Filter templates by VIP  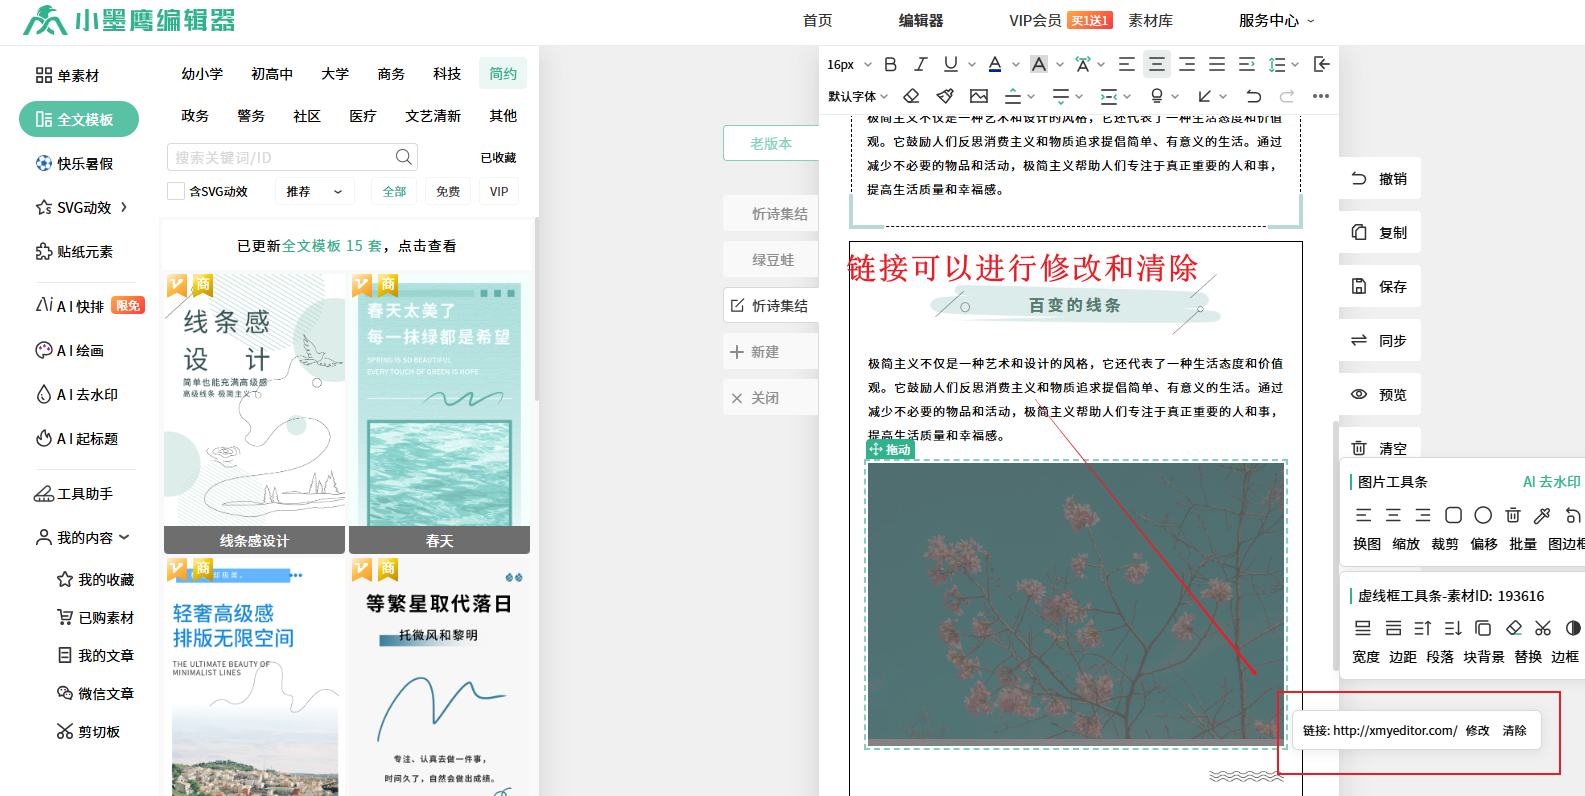(x=499, y=191)
